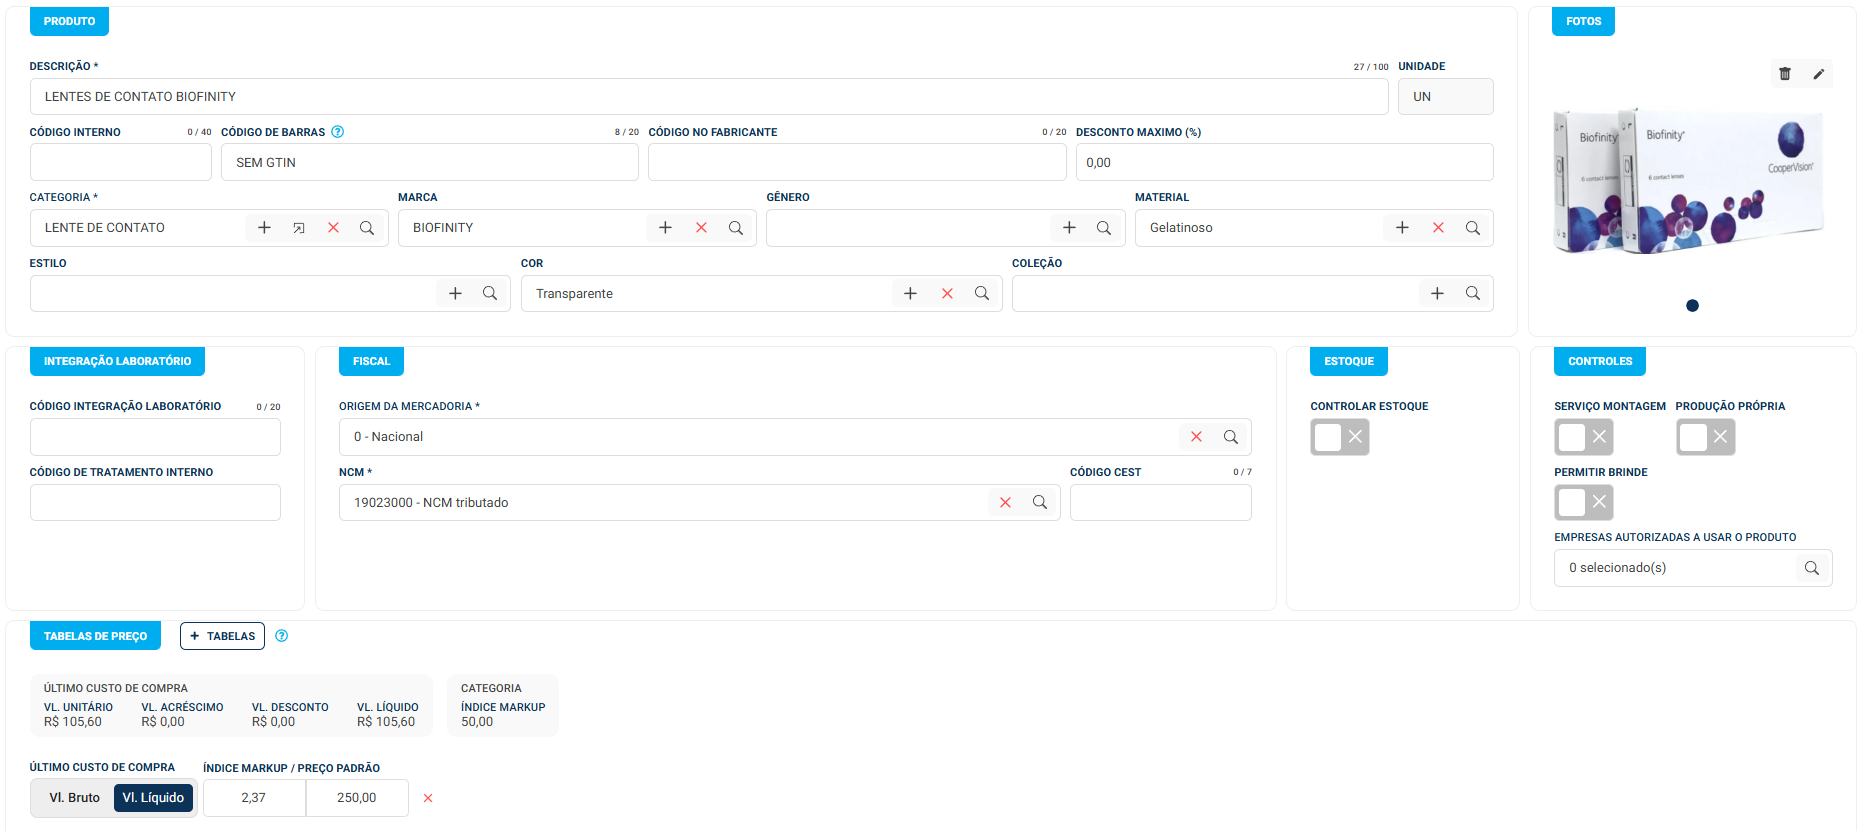
Task: Open NCM field 19023000
Action: 699,503
